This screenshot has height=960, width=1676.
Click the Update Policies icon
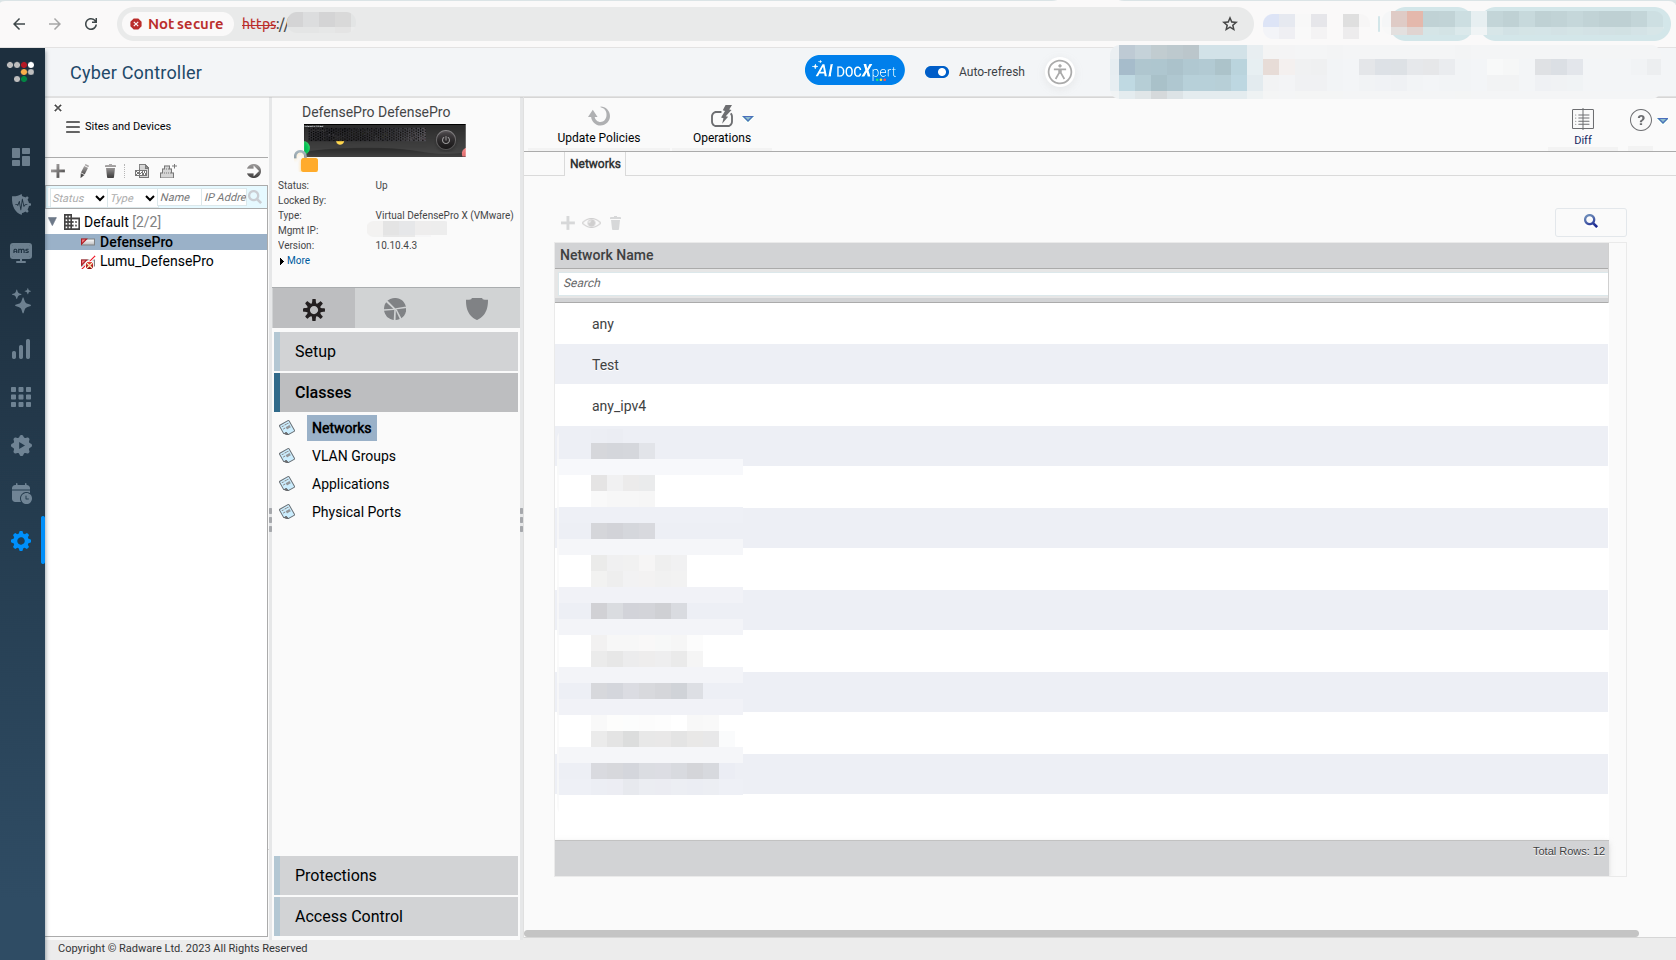point(599,117)
